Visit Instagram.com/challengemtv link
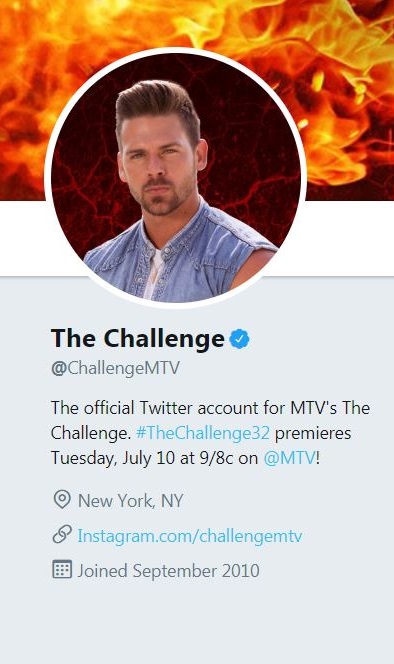The image size is (394, 664). click(189, 536)
